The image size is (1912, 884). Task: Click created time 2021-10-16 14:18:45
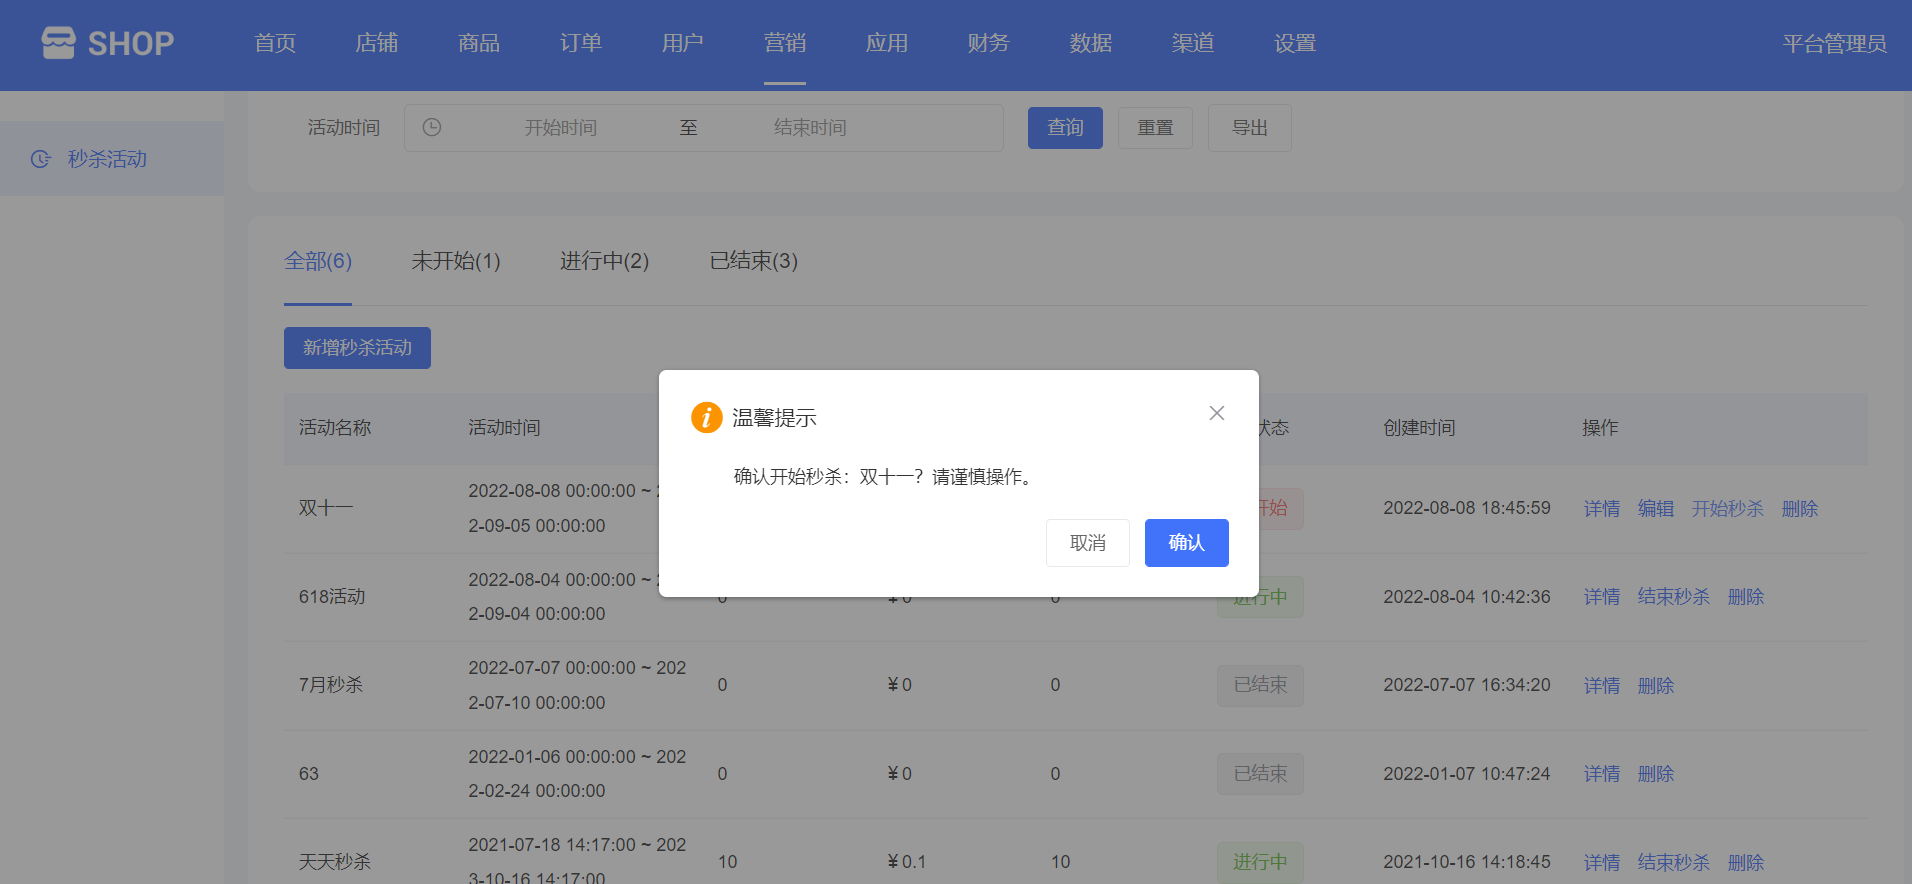(1467, 862)
